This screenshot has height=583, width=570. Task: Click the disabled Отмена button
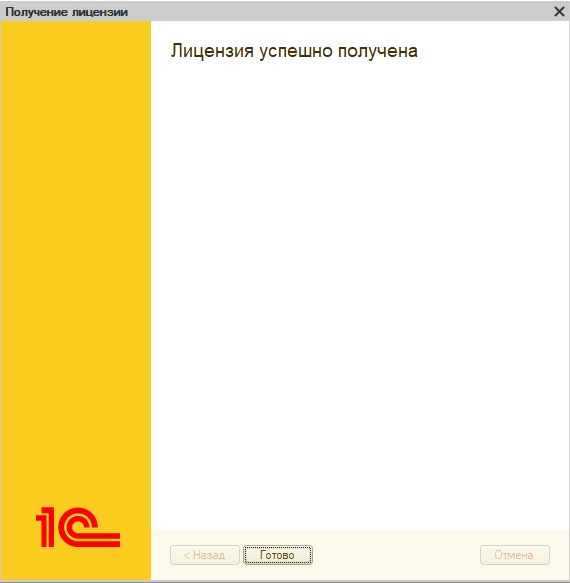(x=515, y=555)
